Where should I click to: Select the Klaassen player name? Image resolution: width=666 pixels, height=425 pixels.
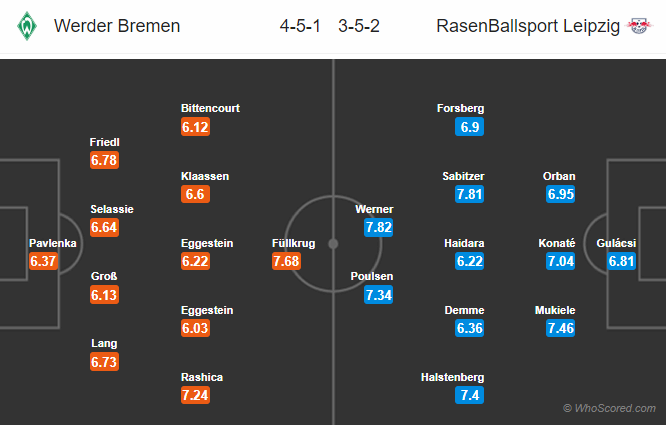tap(205, 176)
